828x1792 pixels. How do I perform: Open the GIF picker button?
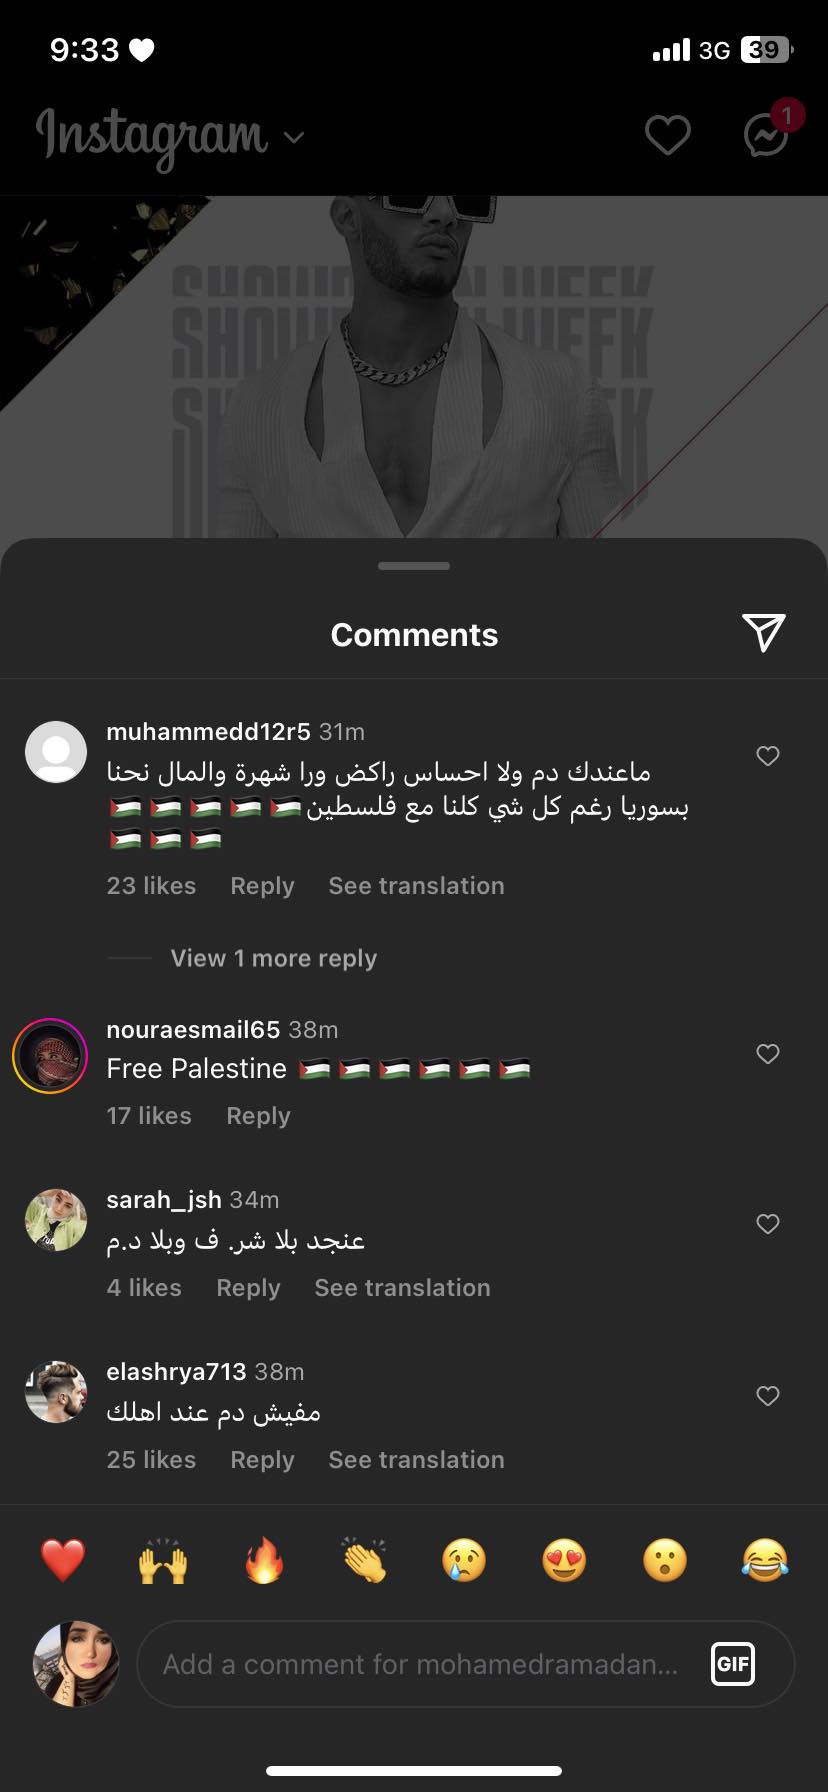tap(732, 1664)
